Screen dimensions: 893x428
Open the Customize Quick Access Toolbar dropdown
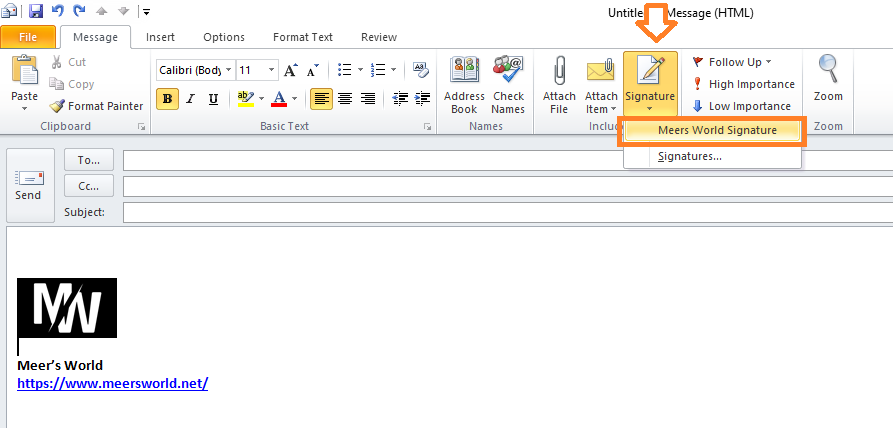(x=146, y=11)
